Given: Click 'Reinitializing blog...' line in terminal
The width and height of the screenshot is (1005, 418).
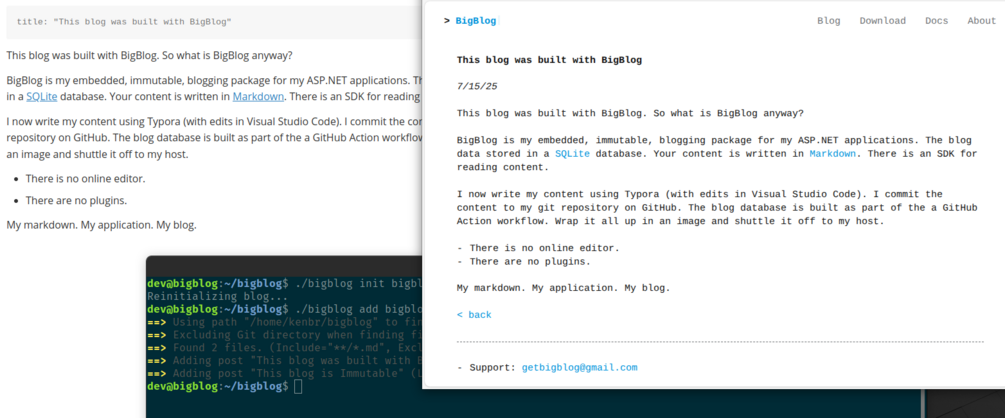Looking at the screenshot, I should 218,296.
